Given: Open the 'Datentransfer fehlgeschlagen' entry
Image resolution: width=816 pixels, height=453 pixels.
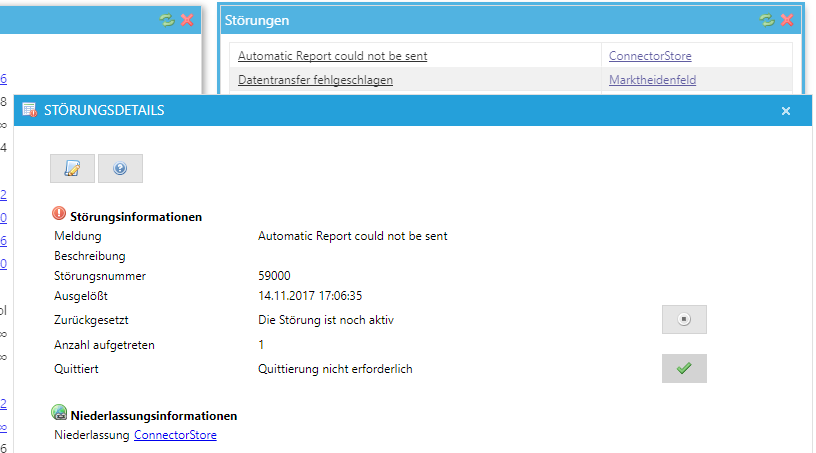Looking at the screenshot, I should point(315,80).
